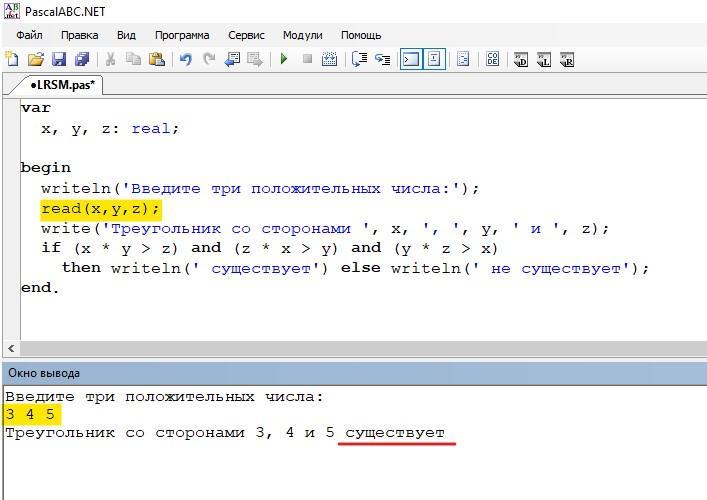
Task: Click the CODE formatting icon
Action: click(x=492, y=59)
